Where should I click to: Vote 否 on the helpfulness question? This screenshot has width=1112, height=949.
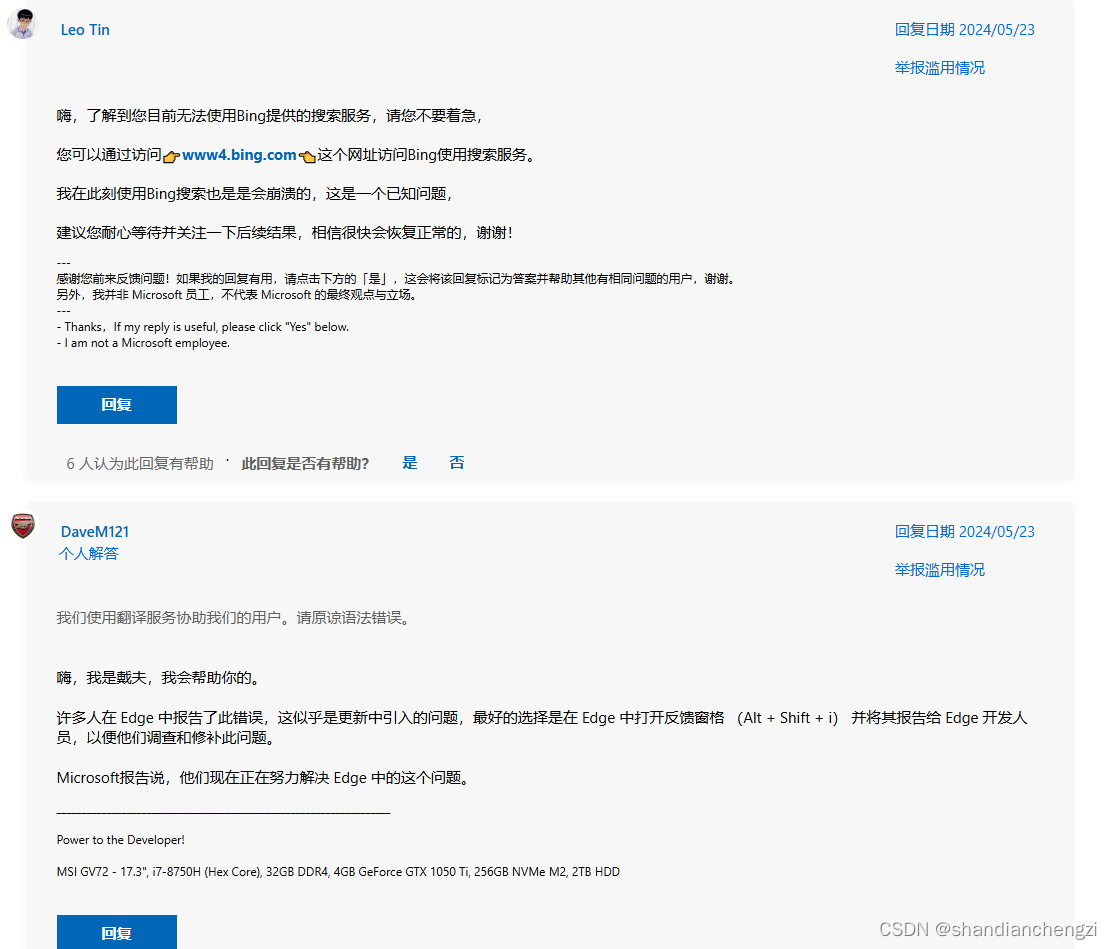pos(457,462)
